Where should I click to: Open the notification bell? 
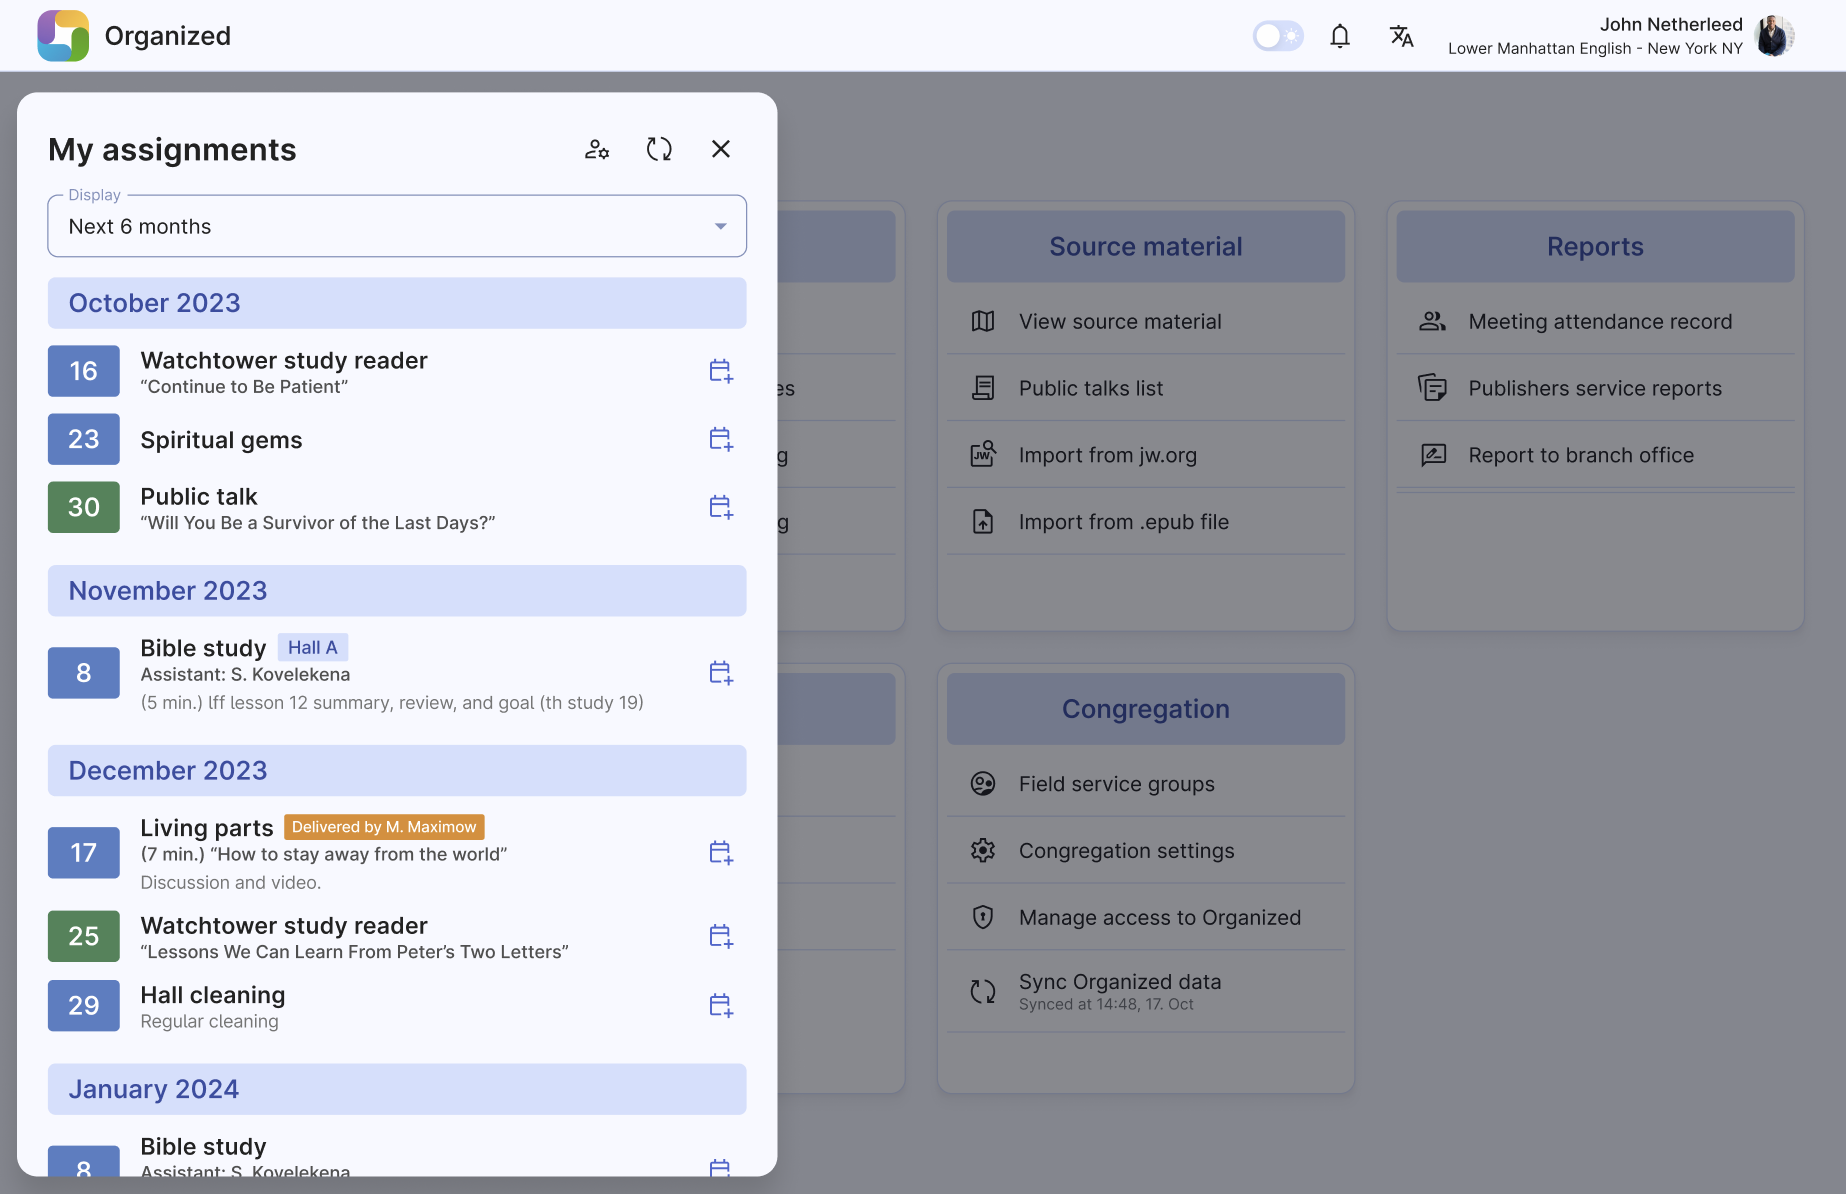point(1340,35)
